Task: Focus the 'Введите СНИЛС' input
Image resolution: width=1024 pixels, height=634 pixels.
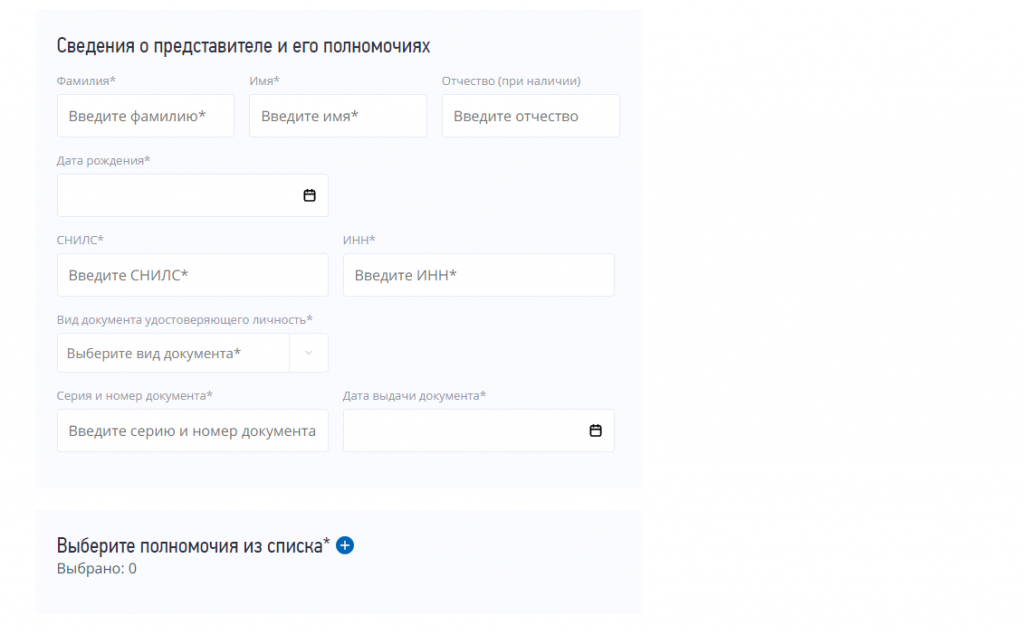Action: [x=192, y=275]
